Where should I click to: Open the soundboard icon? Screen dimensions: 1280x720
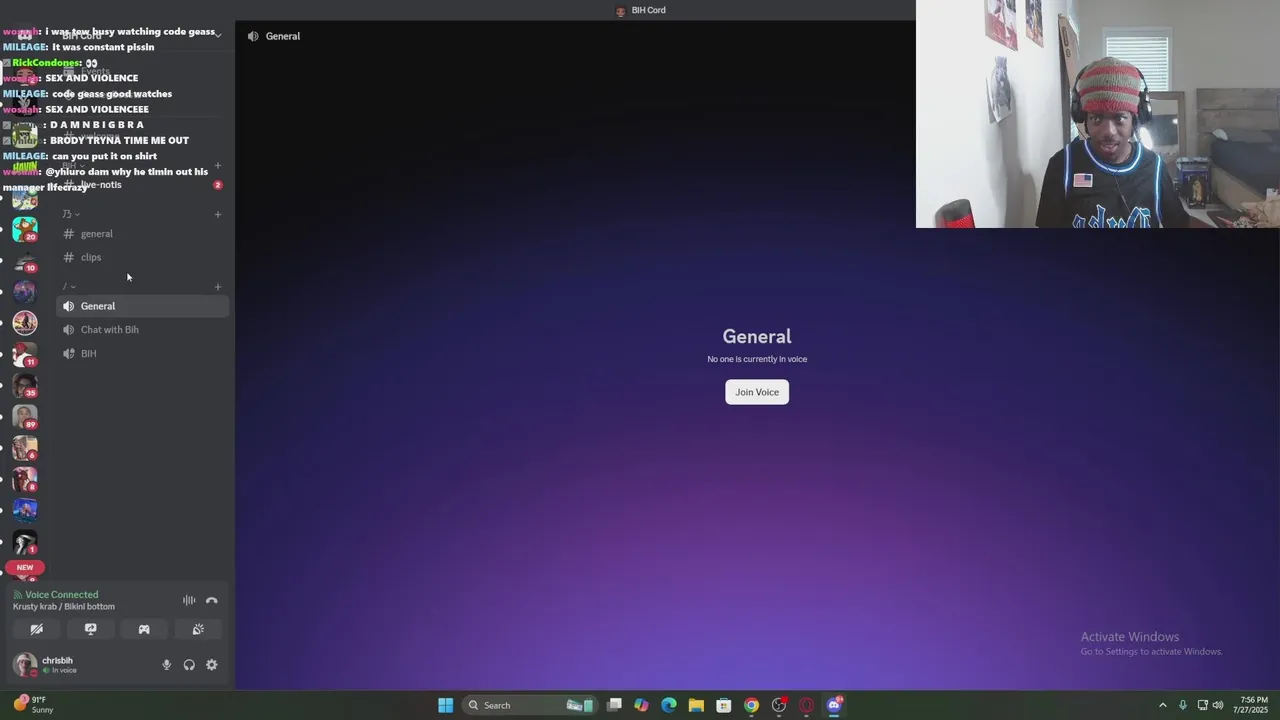198,629
